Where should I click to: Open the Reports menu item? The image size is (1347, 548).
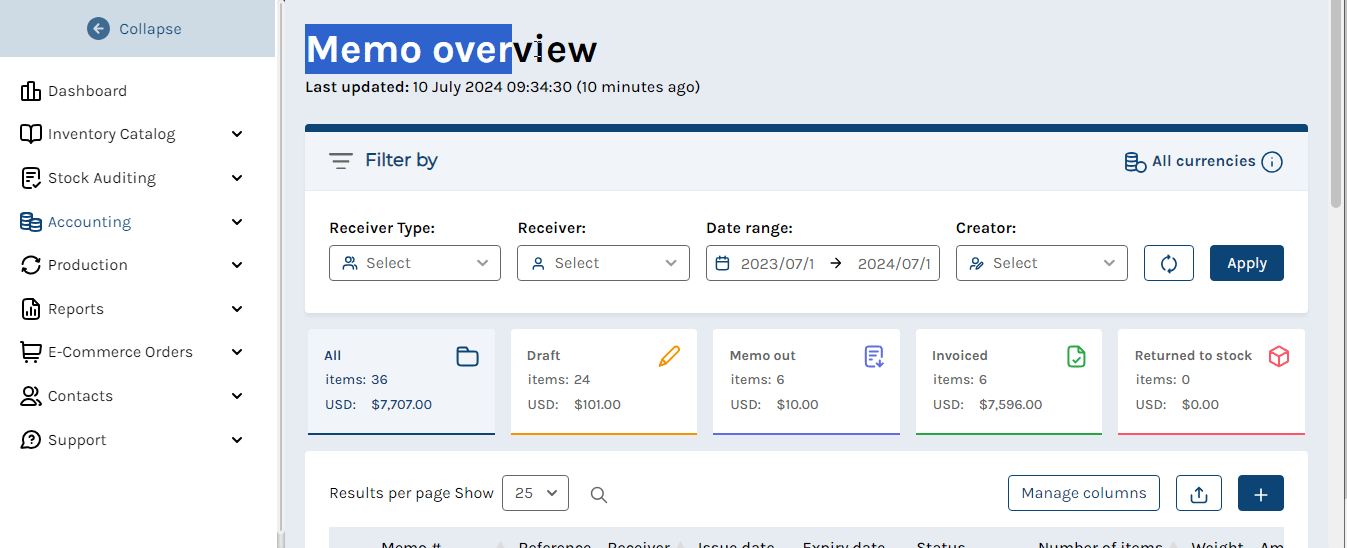[x=76, y=309]
